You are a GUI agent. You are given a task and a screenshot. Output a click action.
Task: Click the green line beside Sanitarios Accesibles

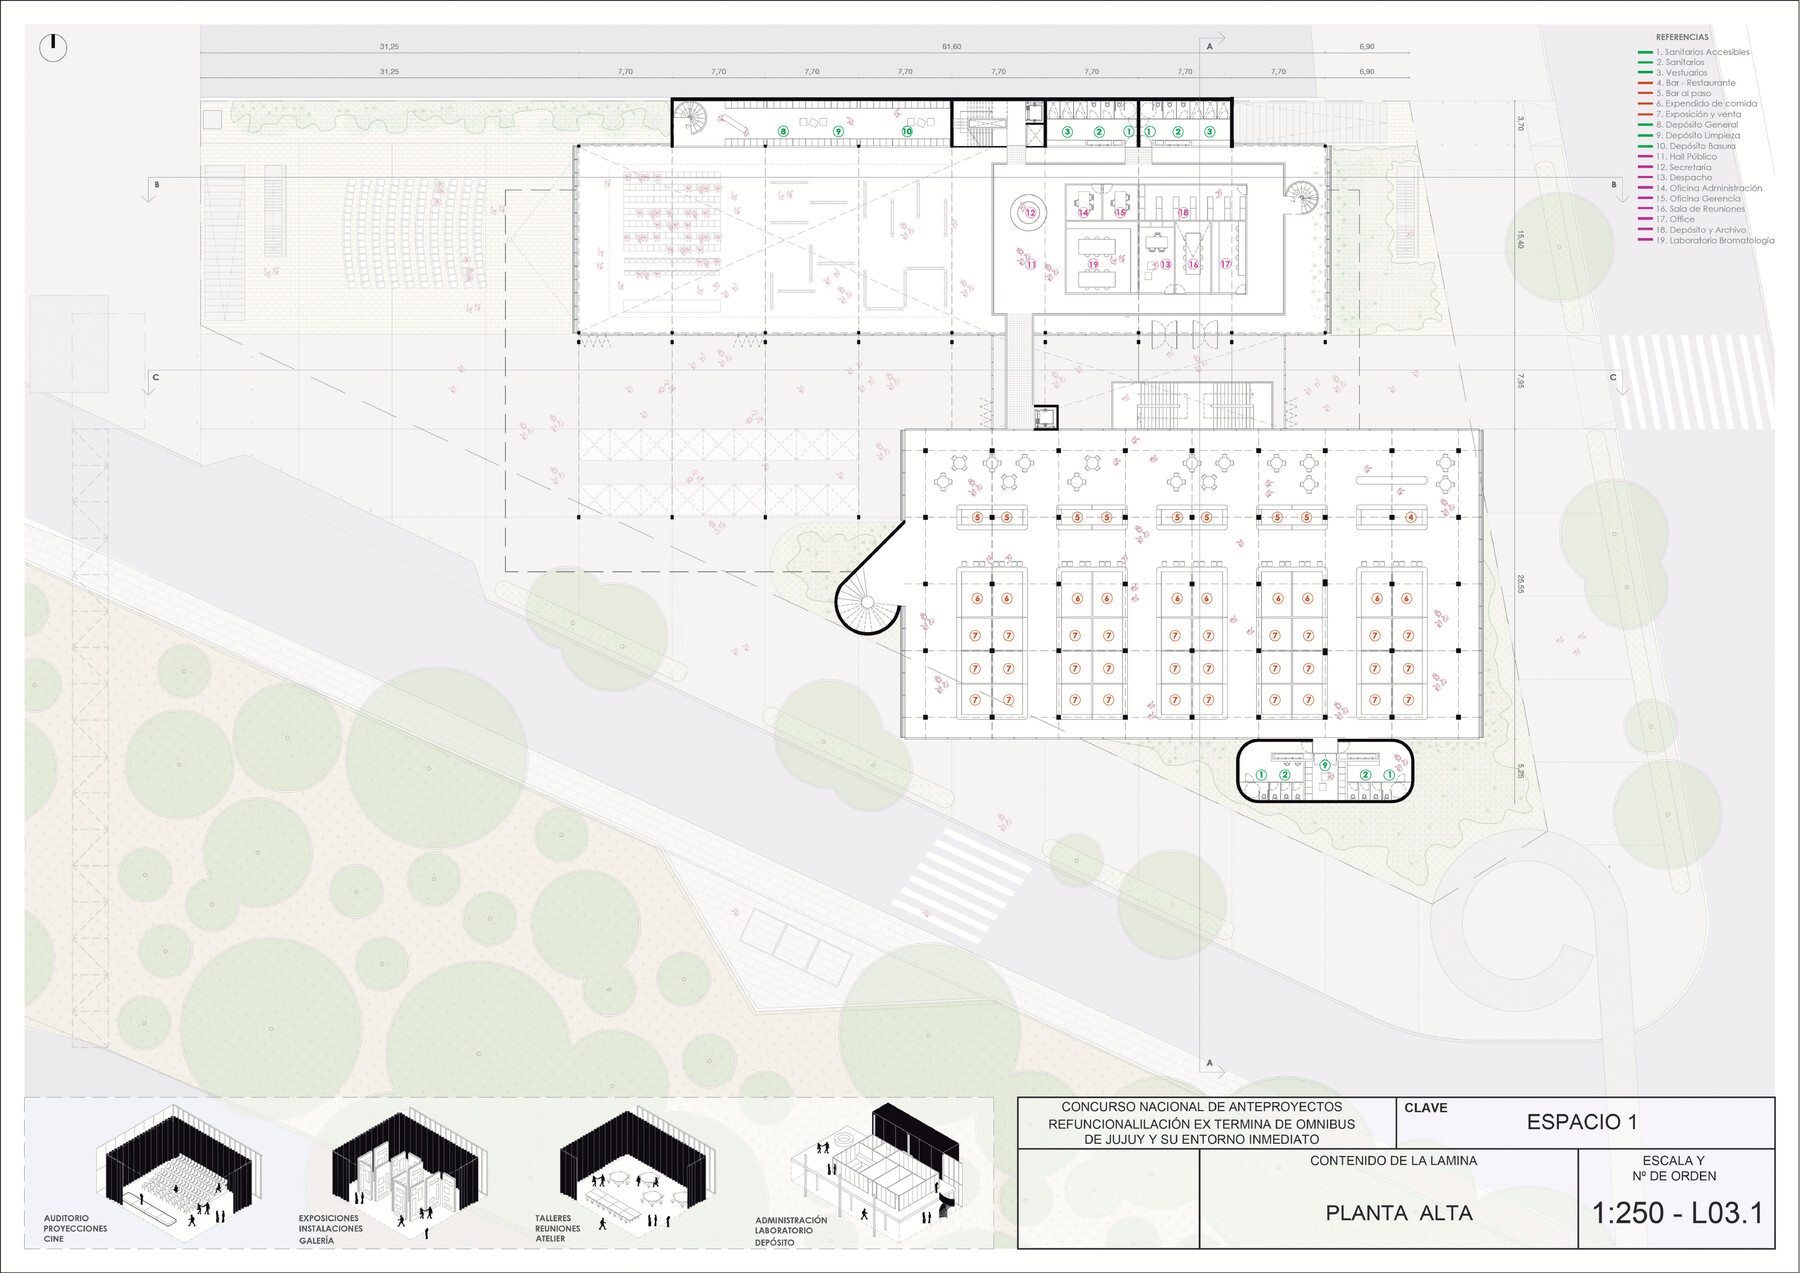pyautogui.click(x=1645, y=52)
